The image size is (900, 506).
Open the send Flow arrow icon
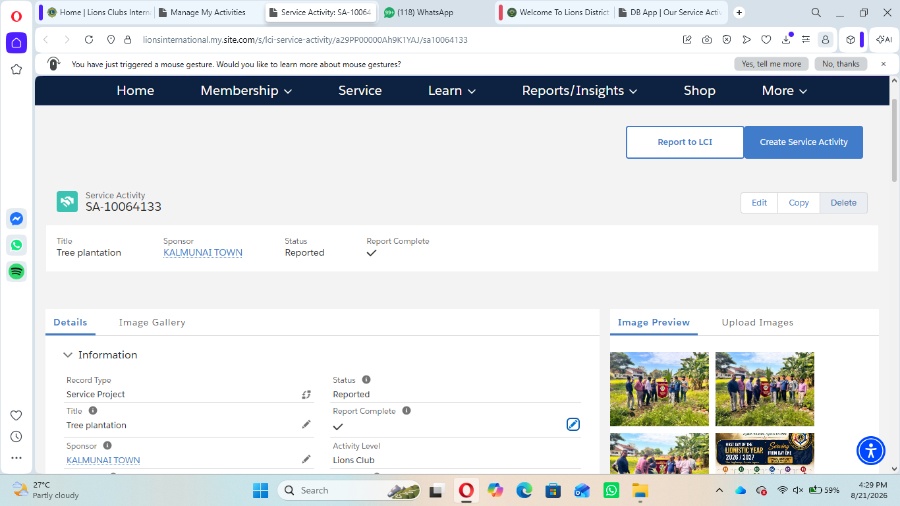pyautogui.click(x=746, y=40)
